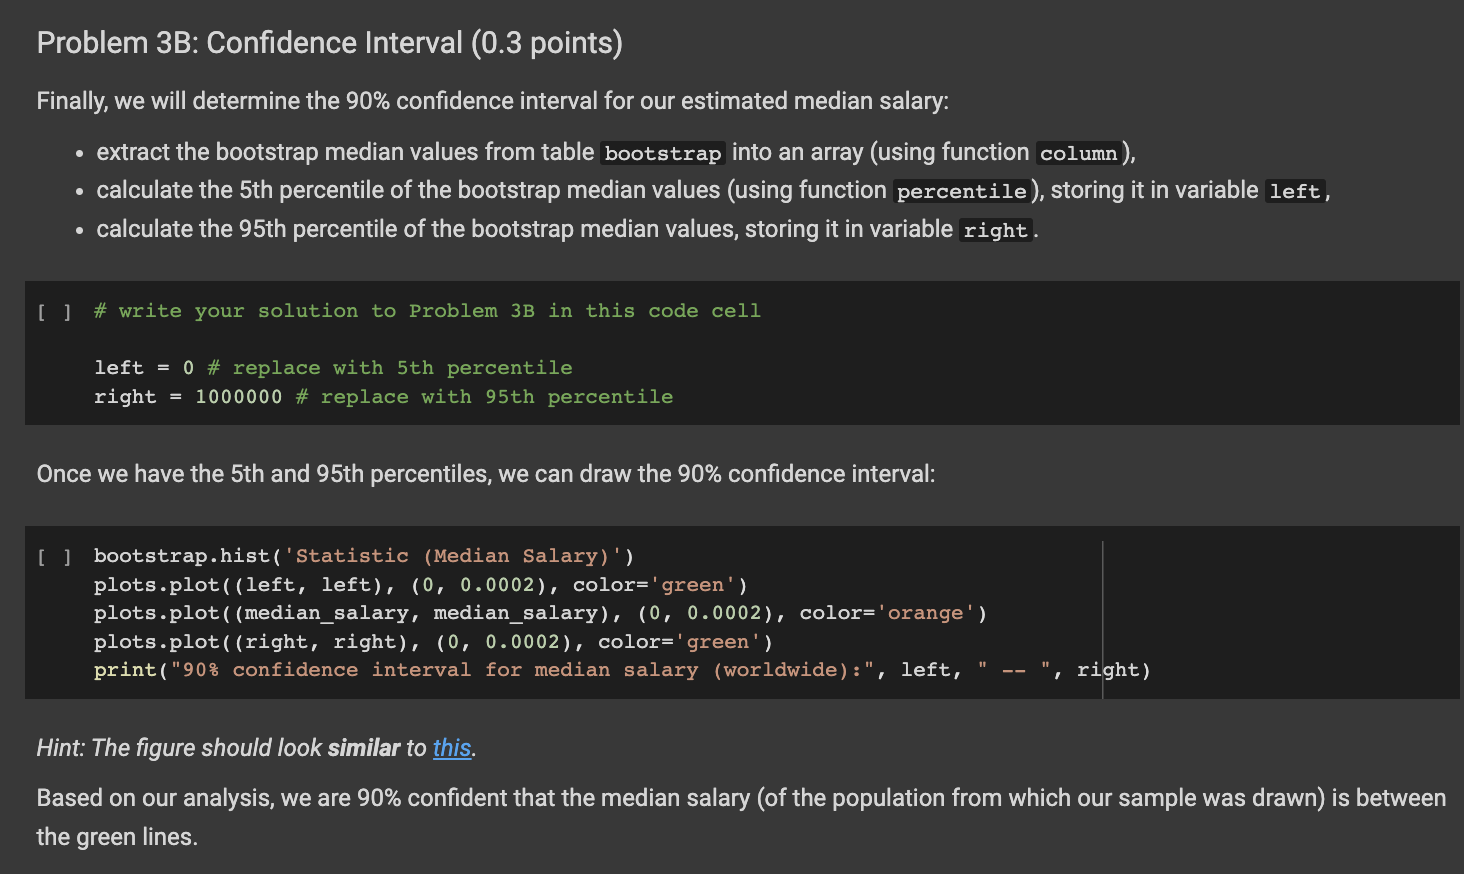Select the inline code badge labeled left

[1295, 191]
